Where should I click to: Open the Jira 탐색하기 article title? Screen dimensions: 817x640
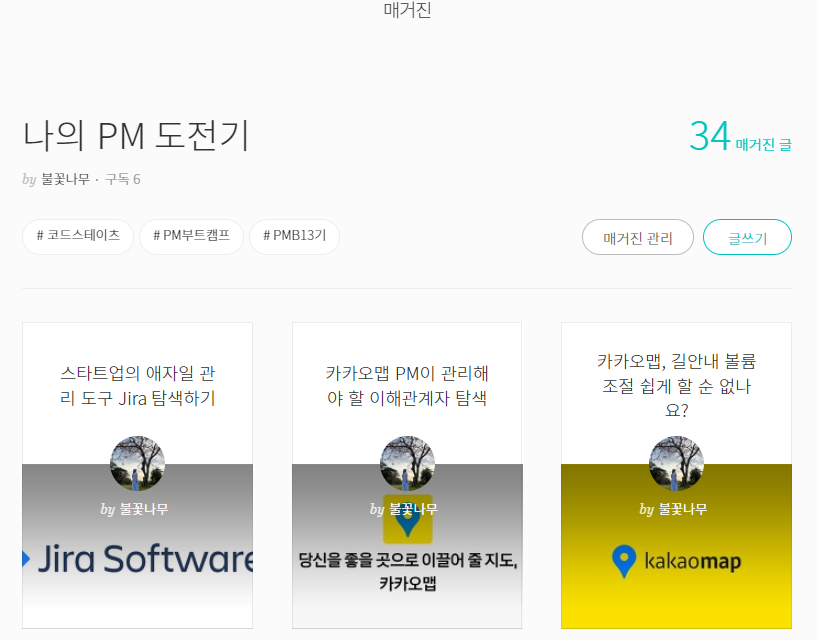point(138,386)
